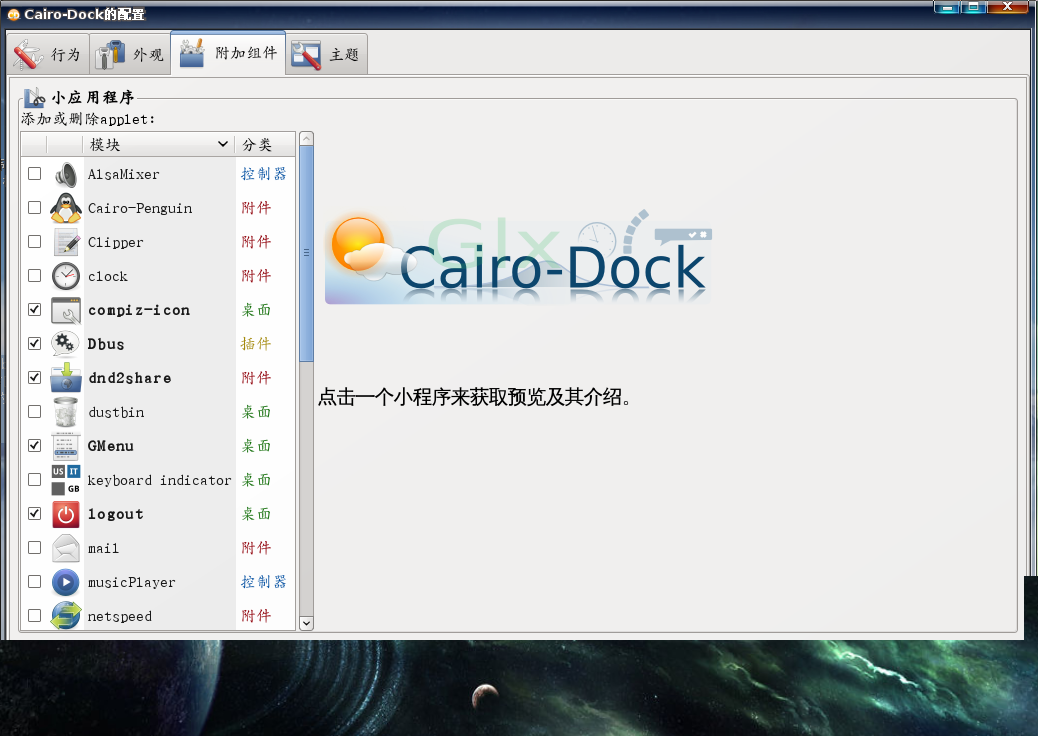Click the 模块 column header sort arrow
Screen dimensions: 1038x736
coord(223,144)
